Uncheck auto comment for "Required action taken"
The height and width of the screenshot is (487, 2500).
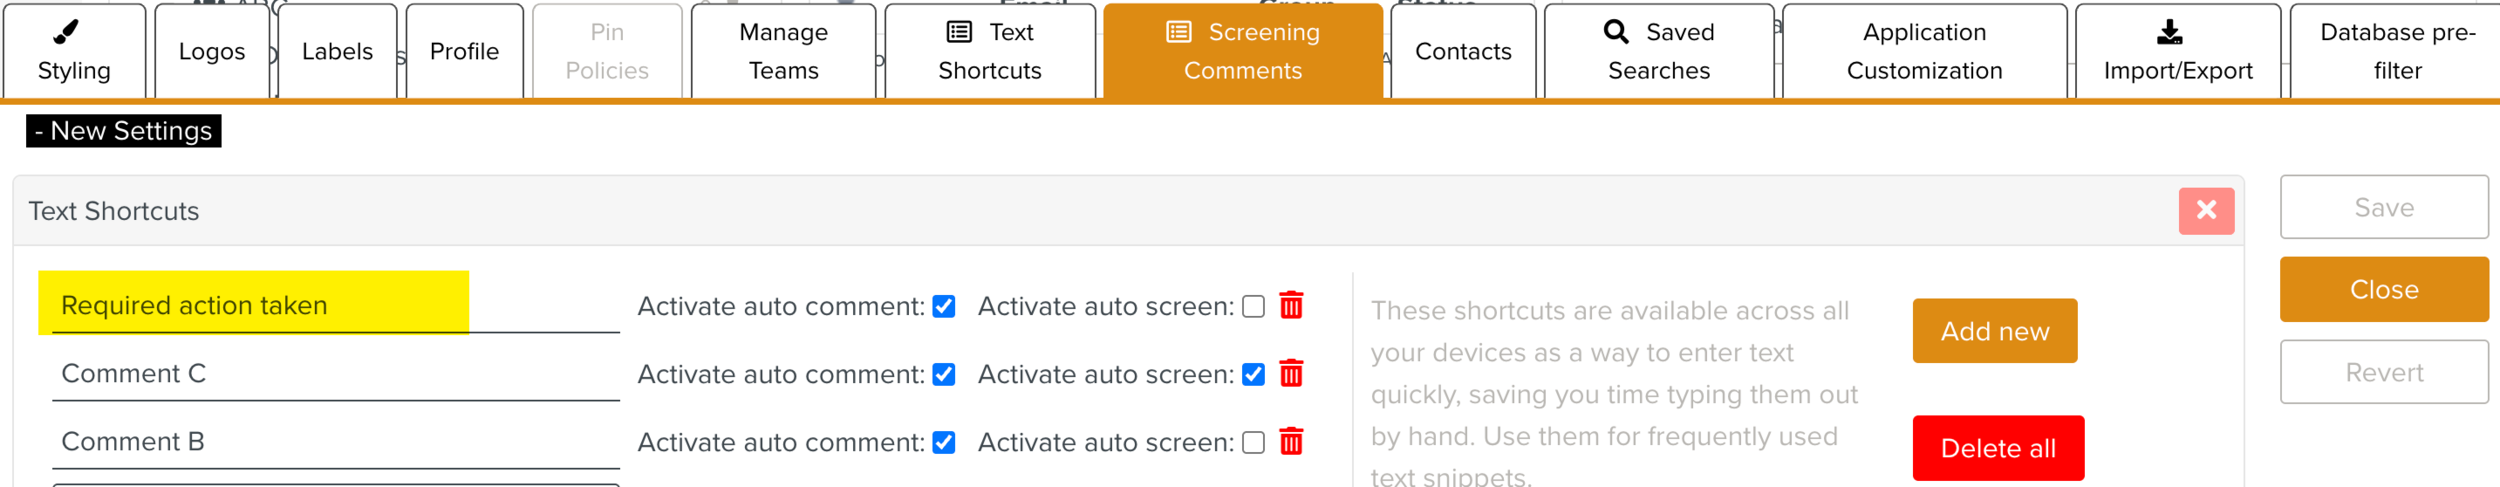click(943, 306)
